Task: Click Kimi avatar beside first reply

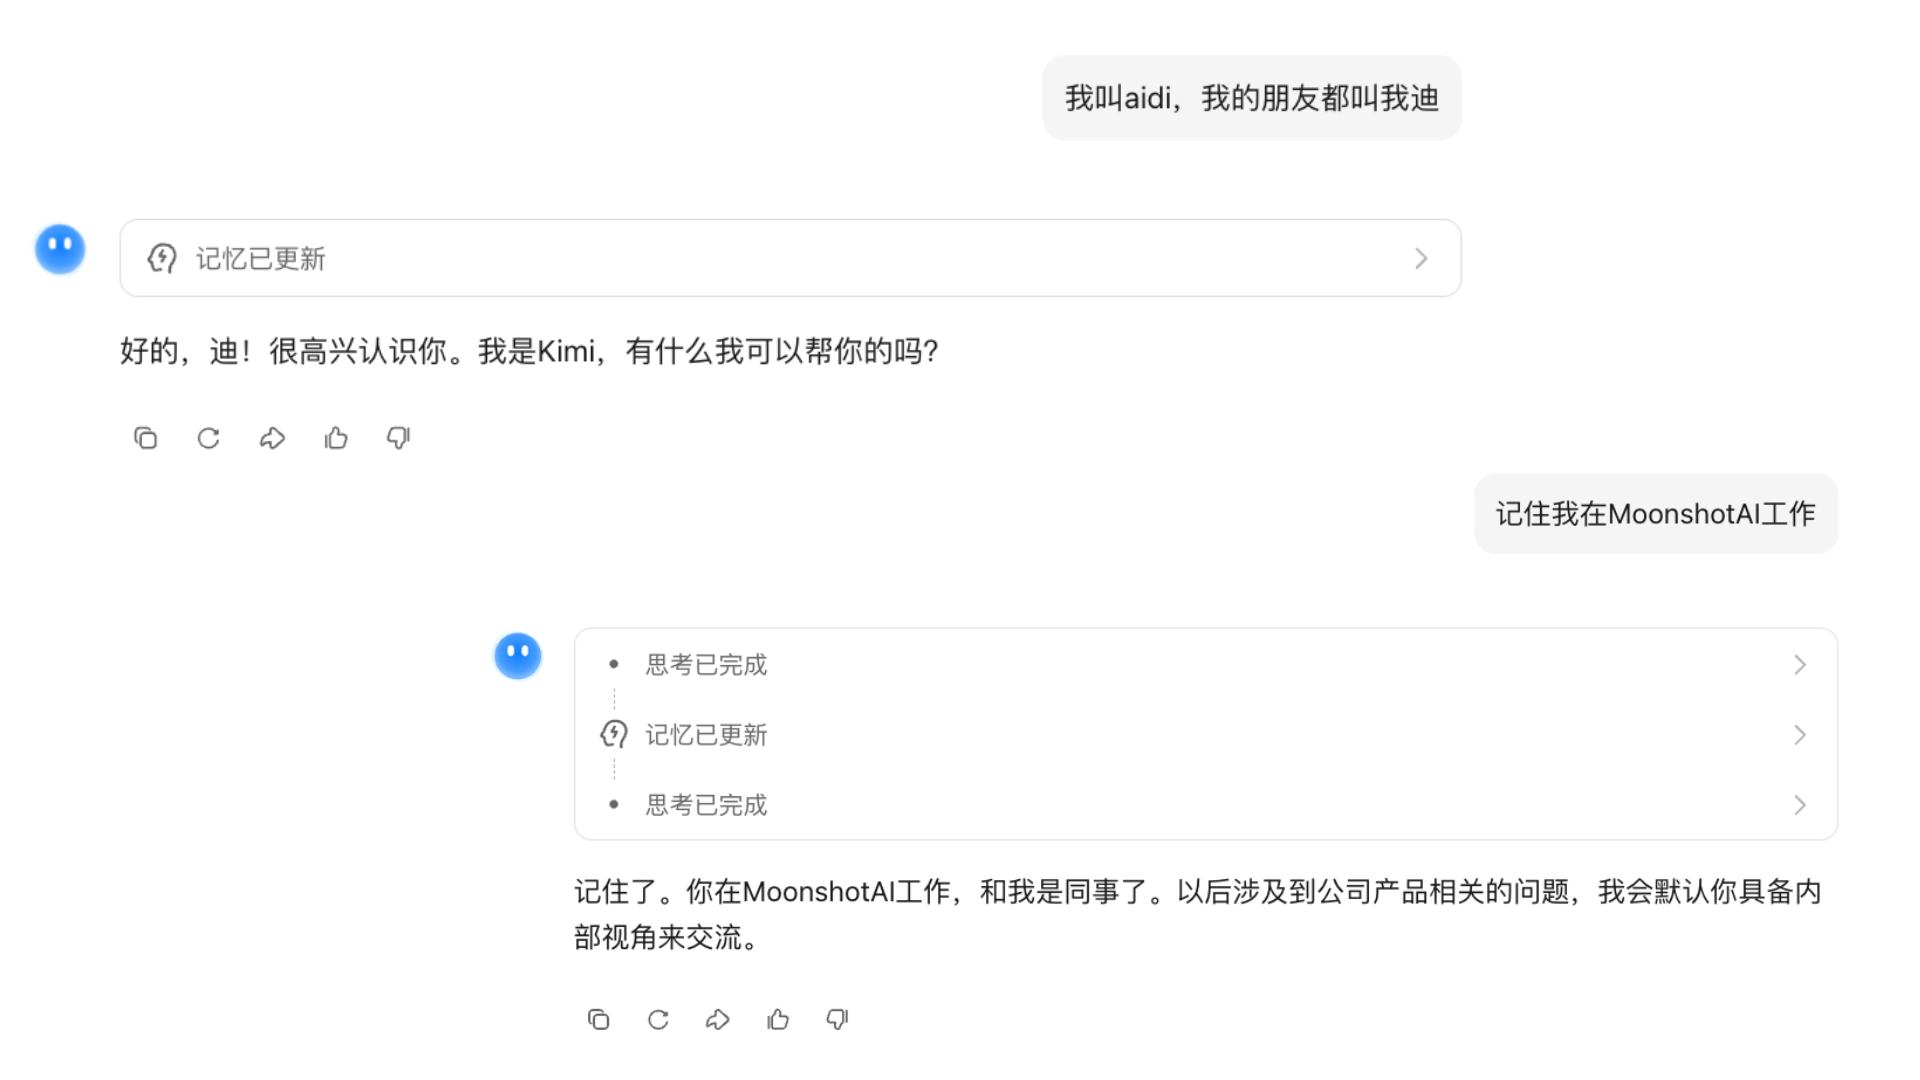Action: [60, 249]
